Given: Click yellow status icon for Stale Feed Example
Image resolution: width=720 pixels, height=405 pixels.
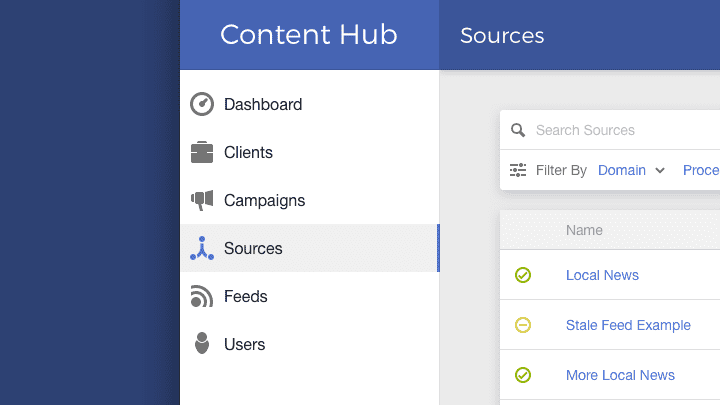Looking at the screenshot, I should pyautogui.click(x=523, y=325).
